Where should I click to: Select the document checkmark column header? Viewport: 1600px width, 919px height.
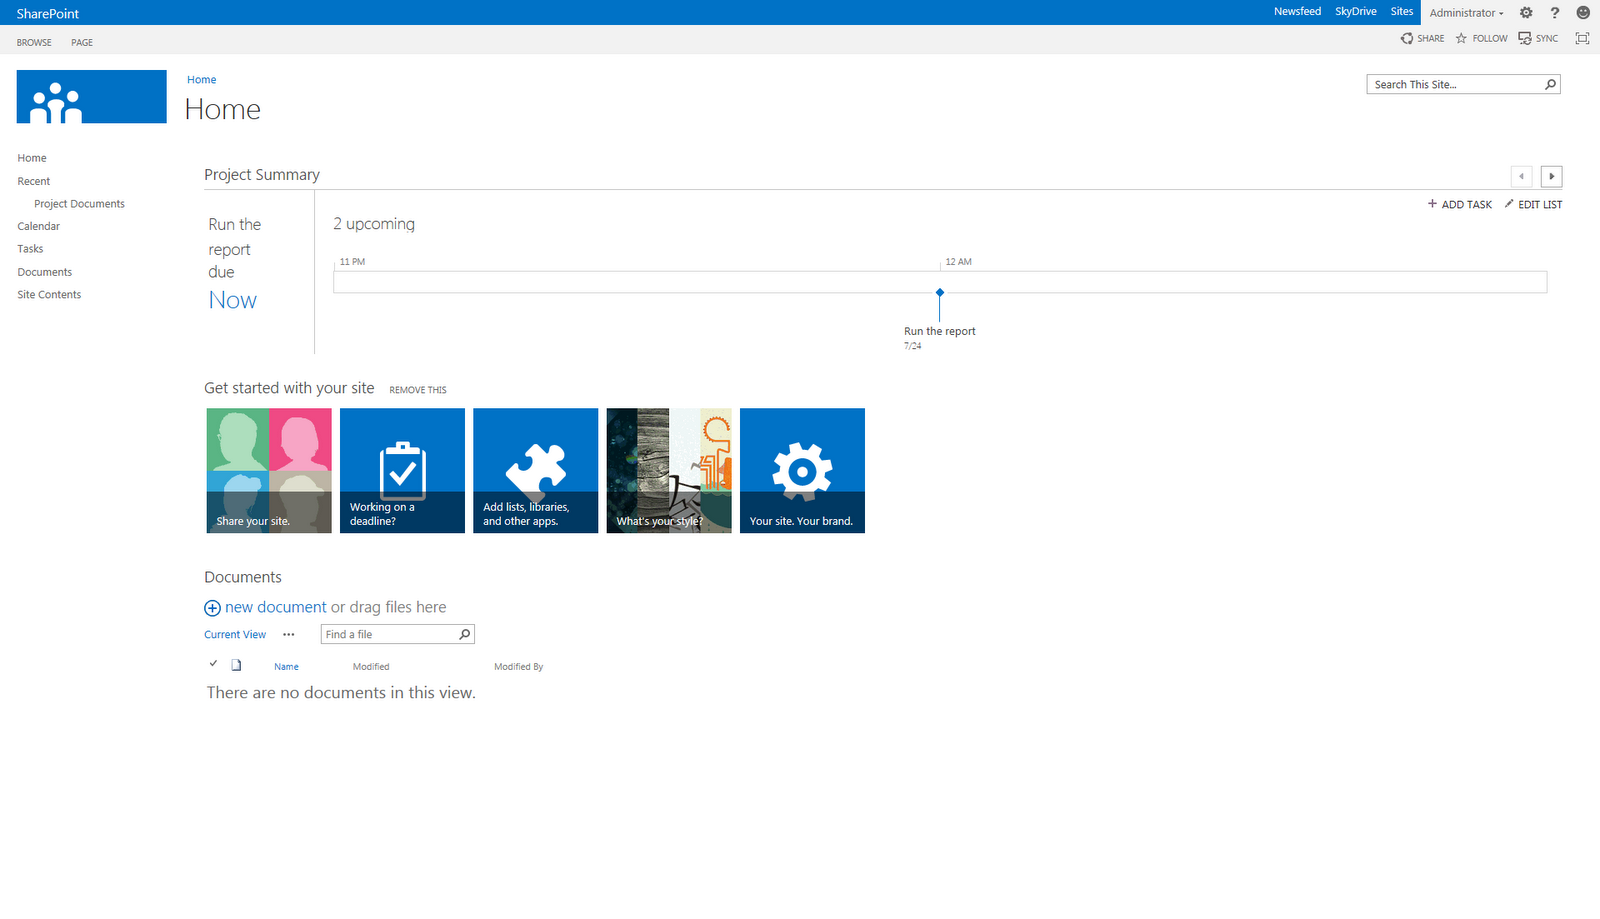coord(213,663)
